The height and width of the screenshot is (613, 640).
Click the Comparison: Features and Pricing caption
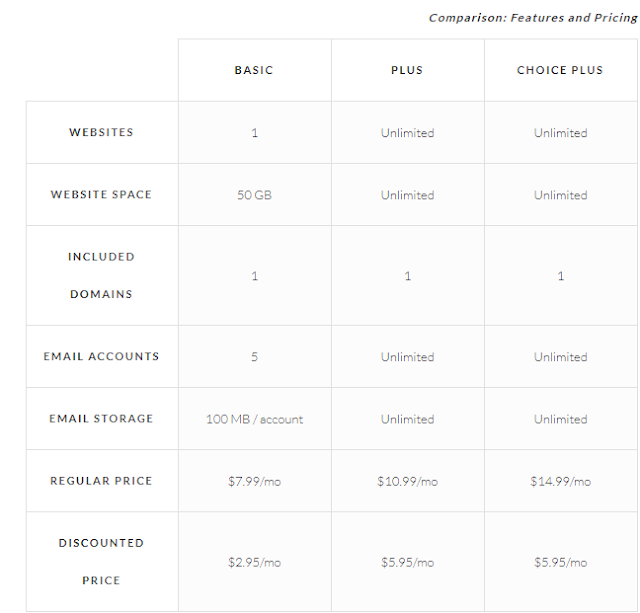(x=533, y=18)
